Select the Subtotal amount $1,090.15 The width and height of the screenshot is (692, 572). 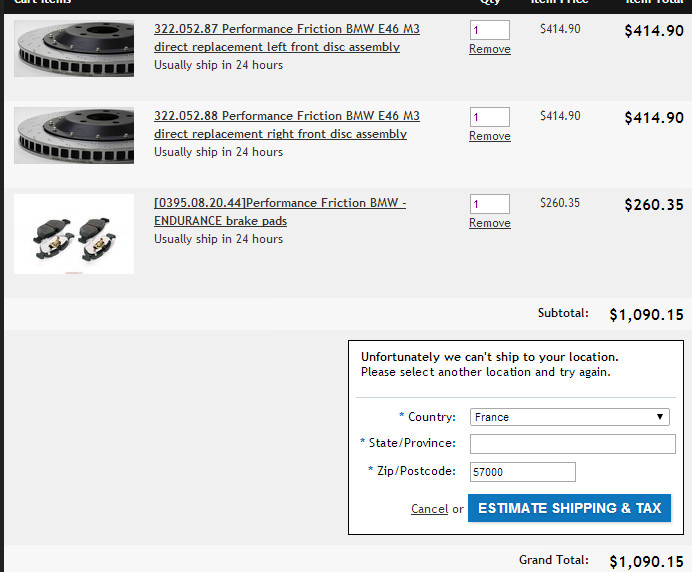pos(646,315)
